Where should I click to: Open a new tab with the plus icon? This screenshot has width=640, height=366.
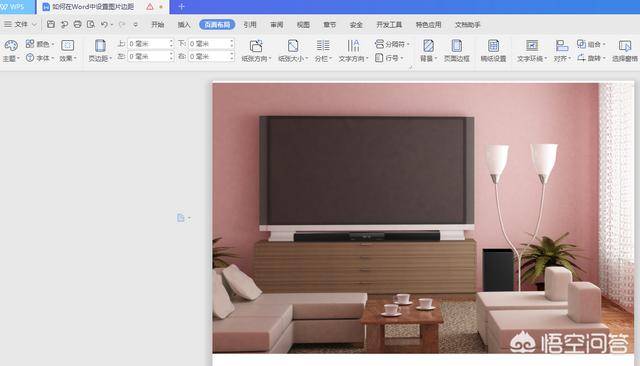[x=181, y=7]
